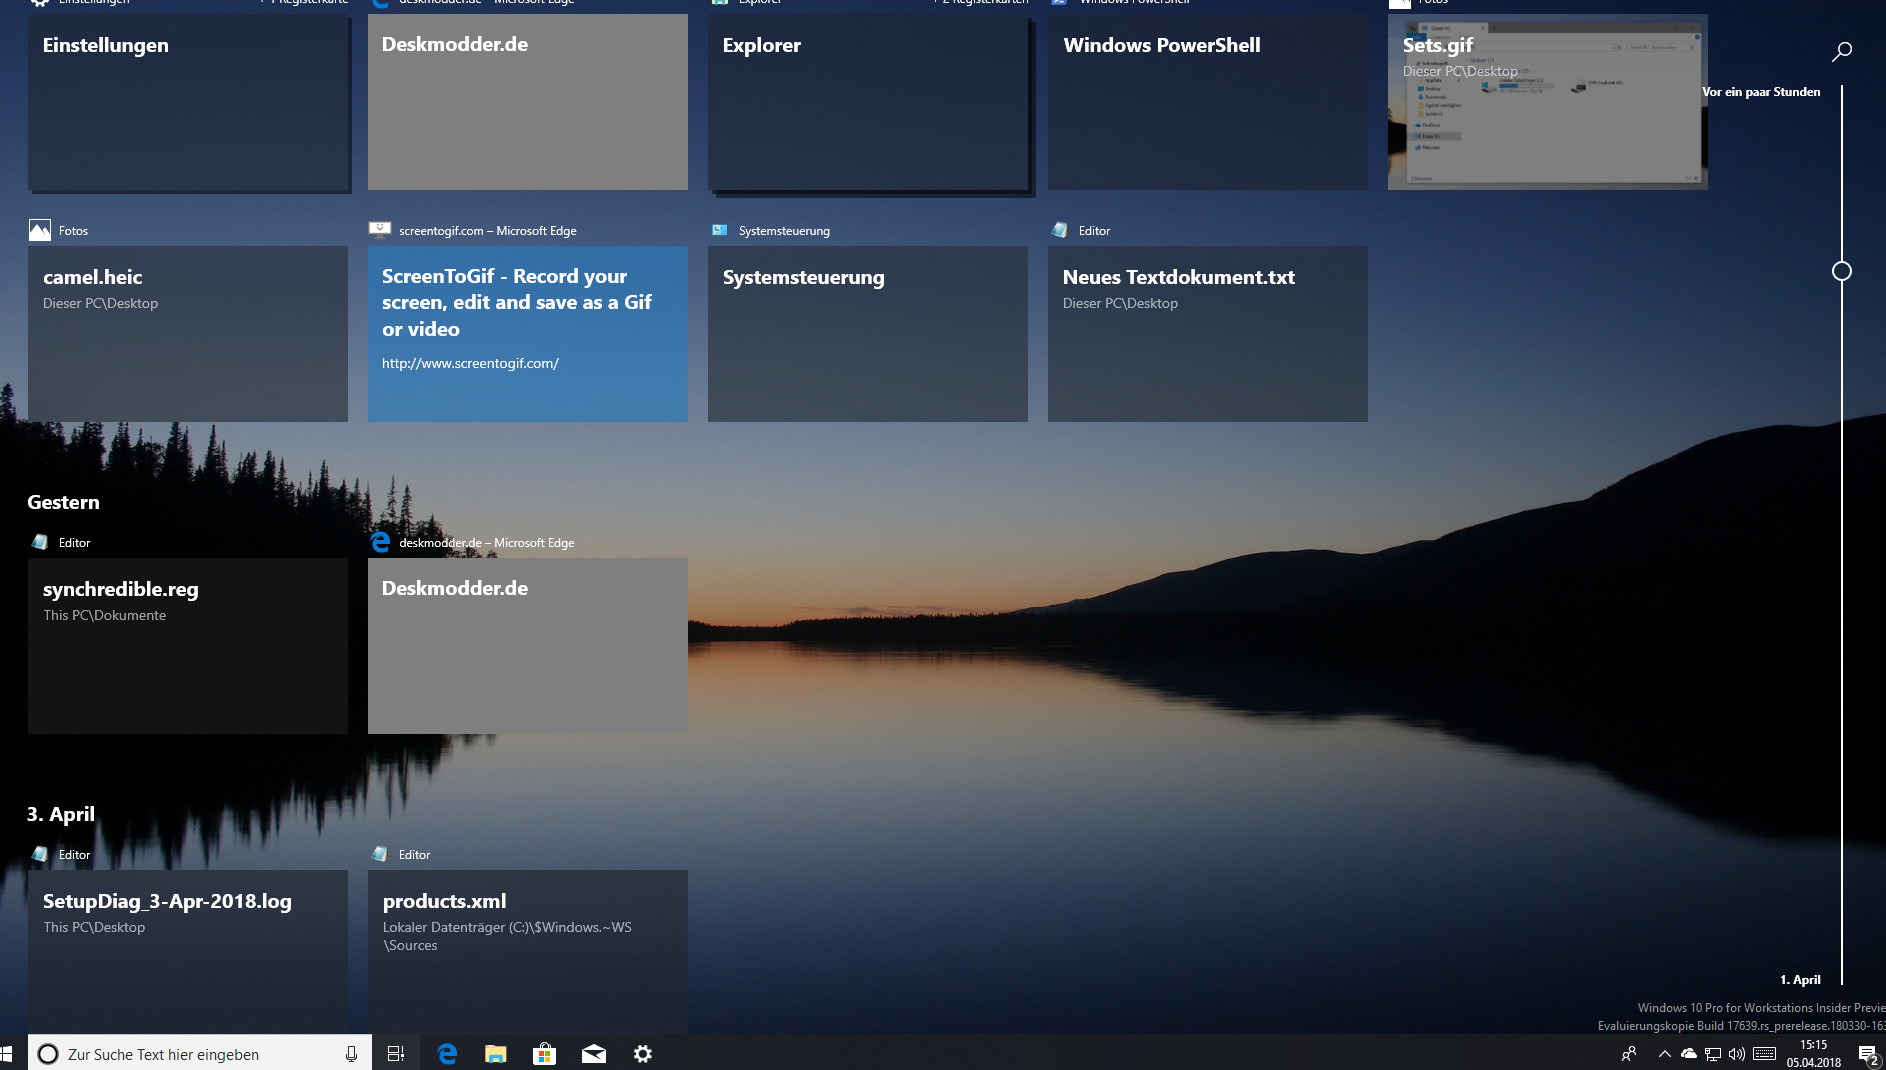Viewport: 1886px width, 1070px height.
Task: Click the screentogif.com Edge header icon
Action: click(380, 230)
